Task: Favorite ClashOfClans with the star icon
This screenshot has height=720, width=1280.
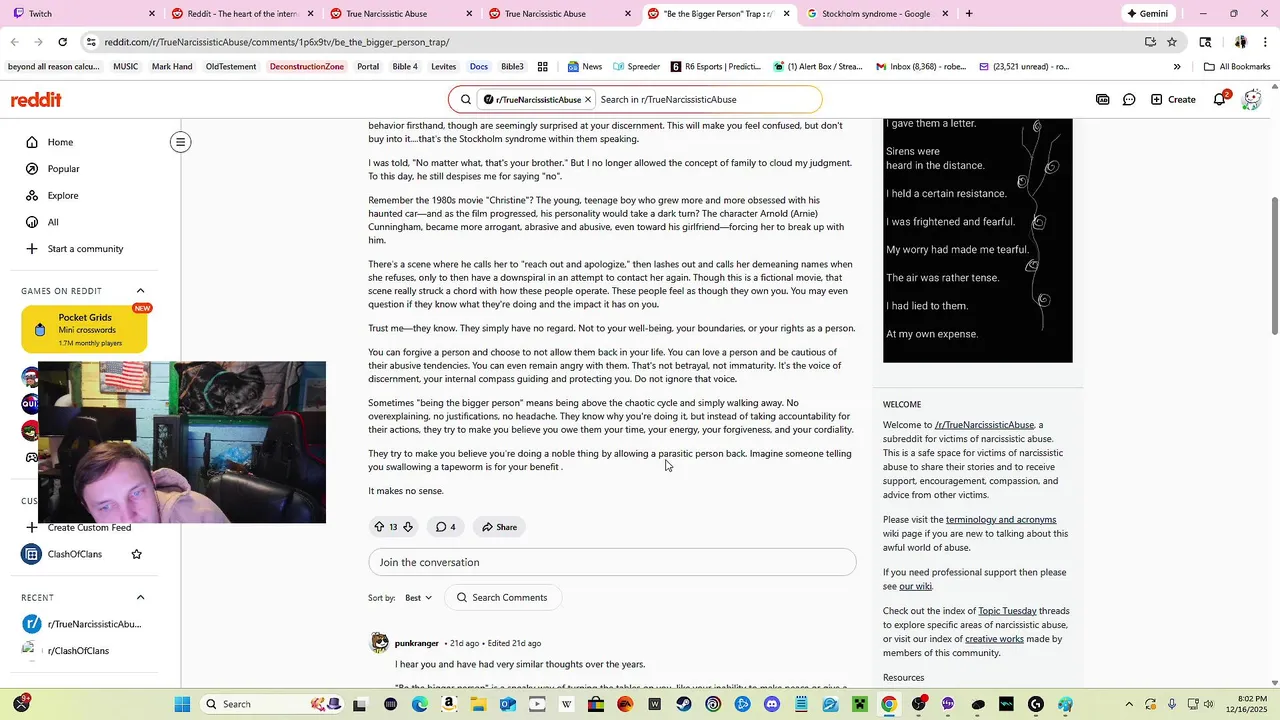Action: click(x=136, y=554)
